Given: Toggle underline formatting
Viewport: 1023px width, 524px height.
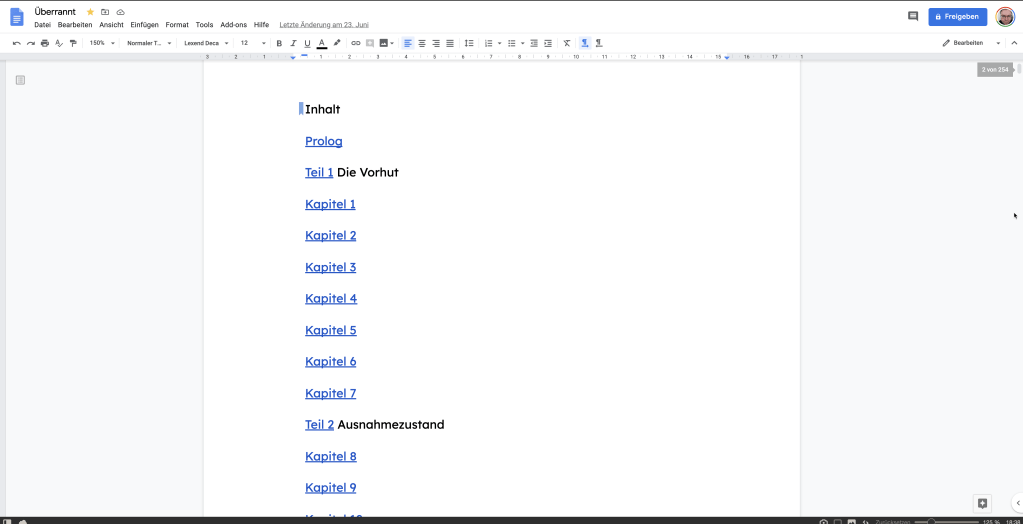Looking at the screenshot, I should (x=307, y=43).
